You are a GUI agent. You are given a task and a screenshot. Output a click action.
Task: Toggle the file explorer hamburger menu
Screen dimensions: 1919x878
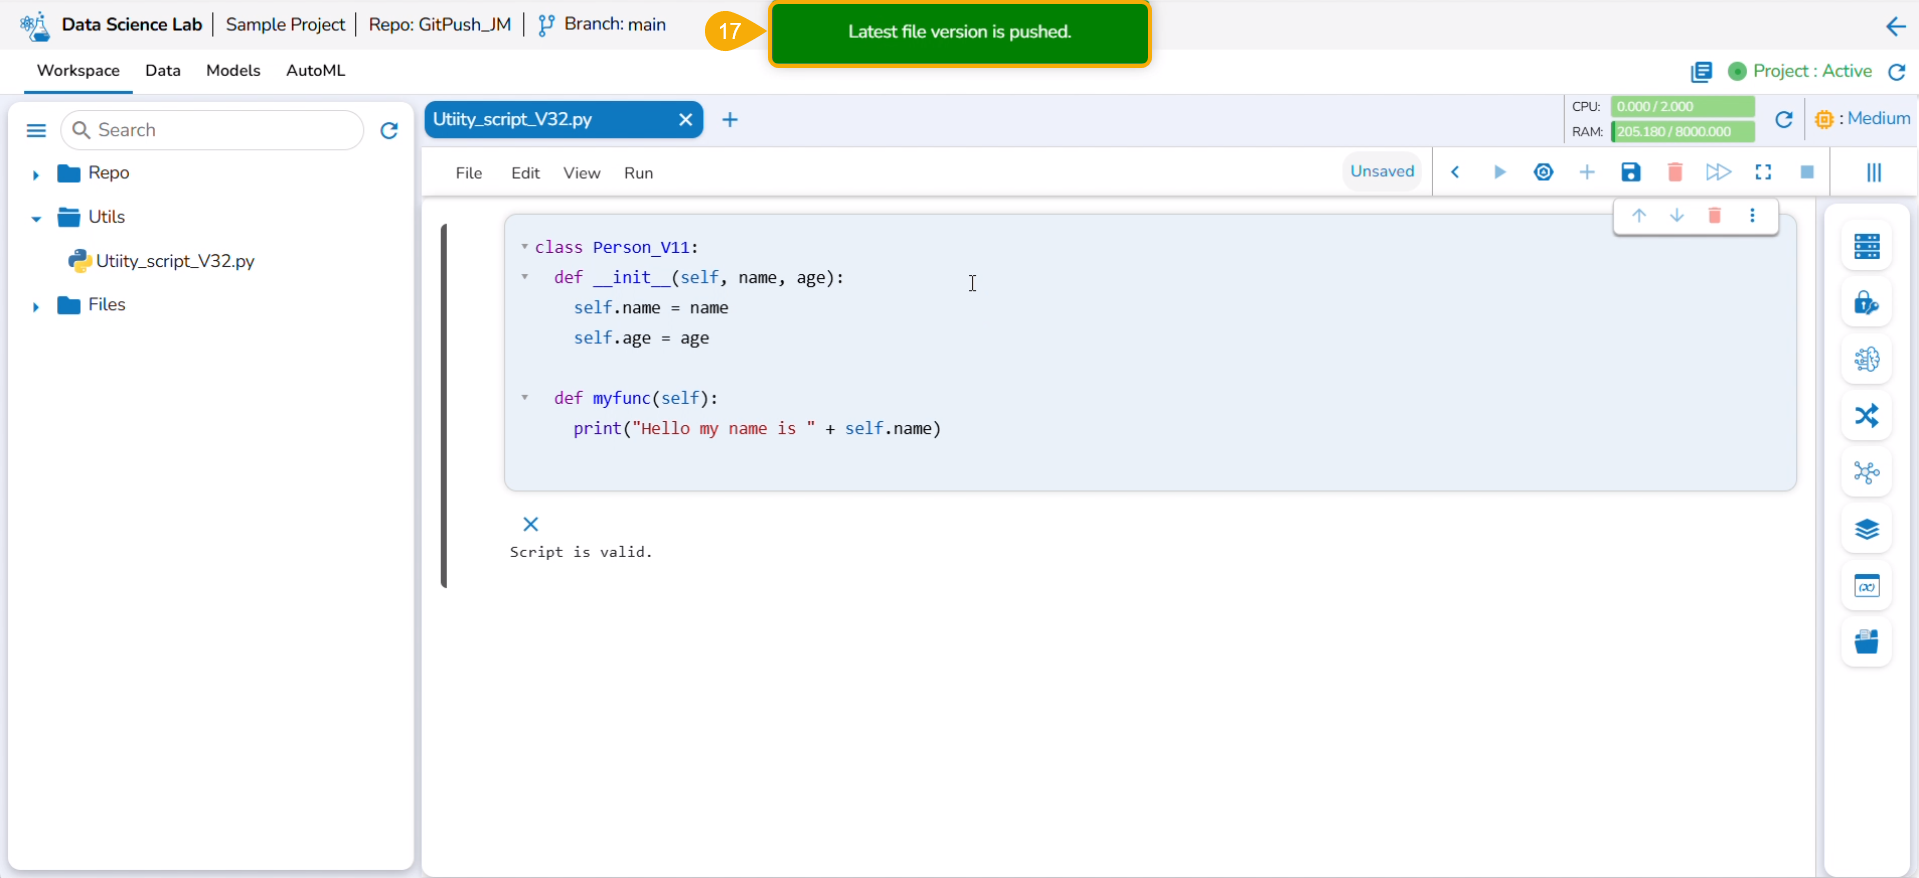[x=36, y=130]
